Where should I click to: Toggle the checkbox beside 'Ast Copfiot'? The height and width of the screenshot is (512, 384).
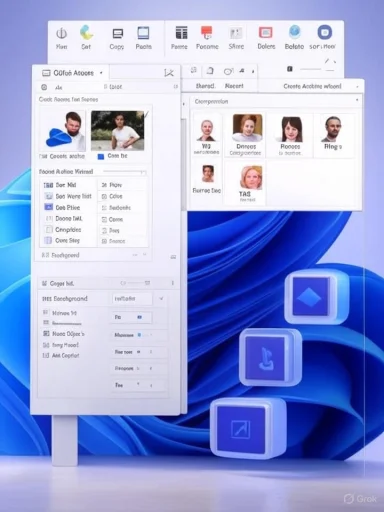point(46,356)
